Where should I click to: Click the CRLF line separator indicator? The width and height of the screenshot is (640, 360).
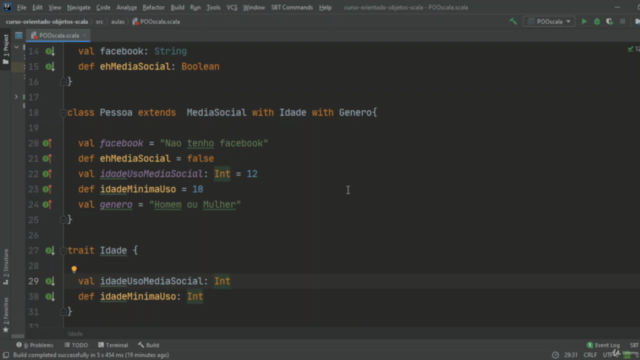590,355
